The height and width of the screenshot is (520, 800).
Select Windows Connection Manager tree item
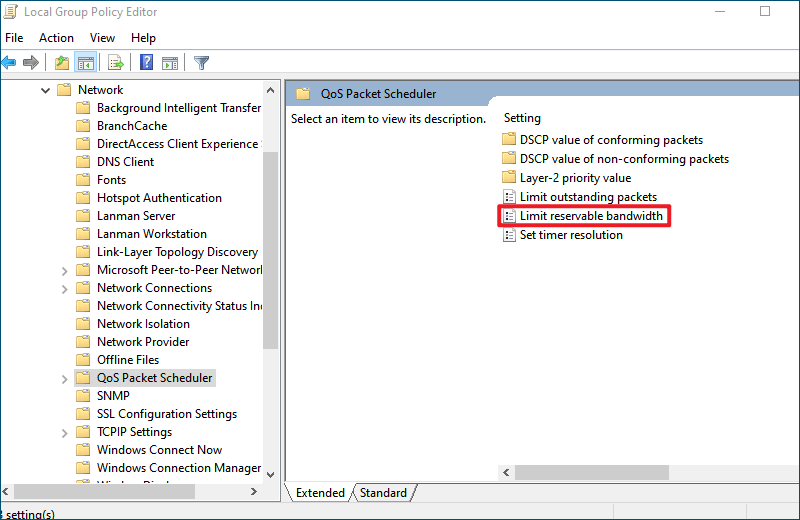[x=179, y=468]
